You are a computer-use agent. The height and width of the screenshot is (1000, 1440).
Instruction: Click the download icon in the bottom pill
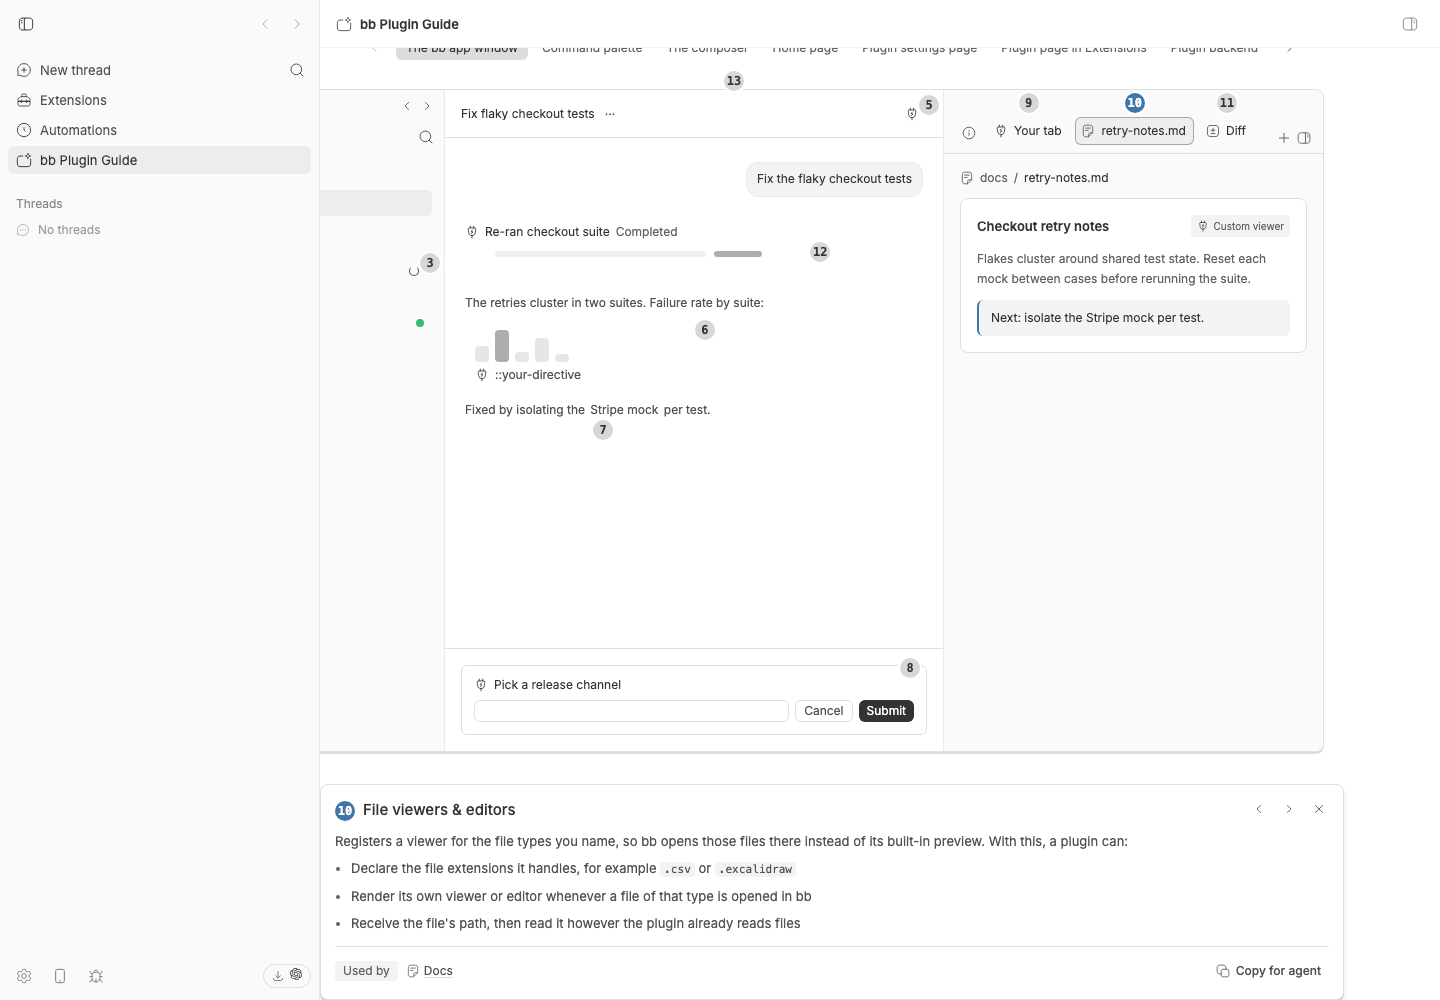[278, 975]
